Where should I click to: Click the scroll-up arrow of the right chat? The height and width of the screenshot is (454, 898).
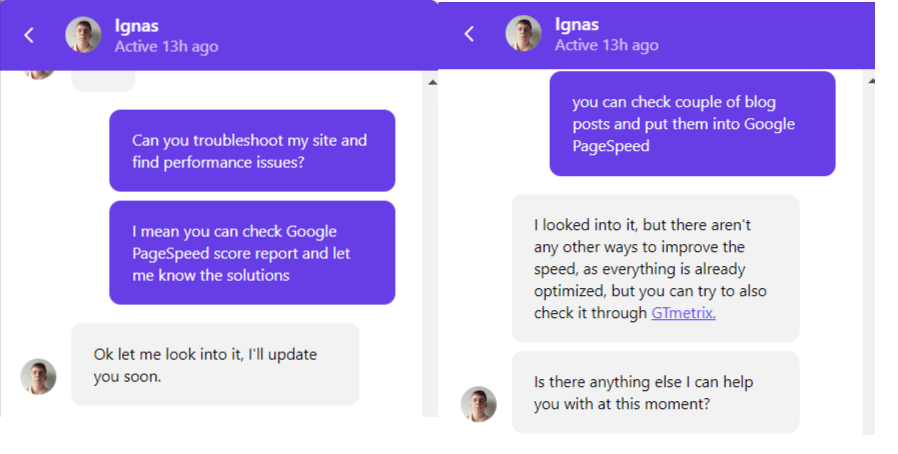tap(871, 81)
